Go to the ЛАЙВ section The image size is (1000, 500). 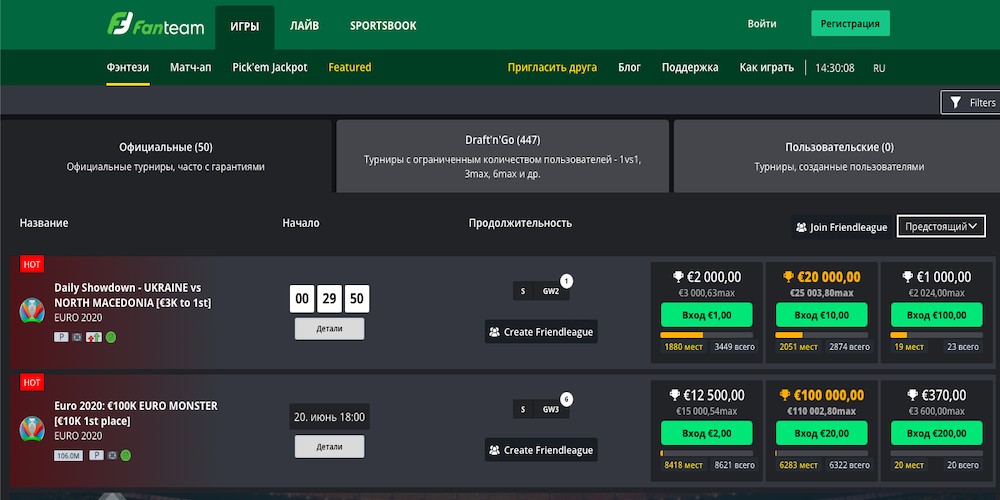(x=304, y=25)
